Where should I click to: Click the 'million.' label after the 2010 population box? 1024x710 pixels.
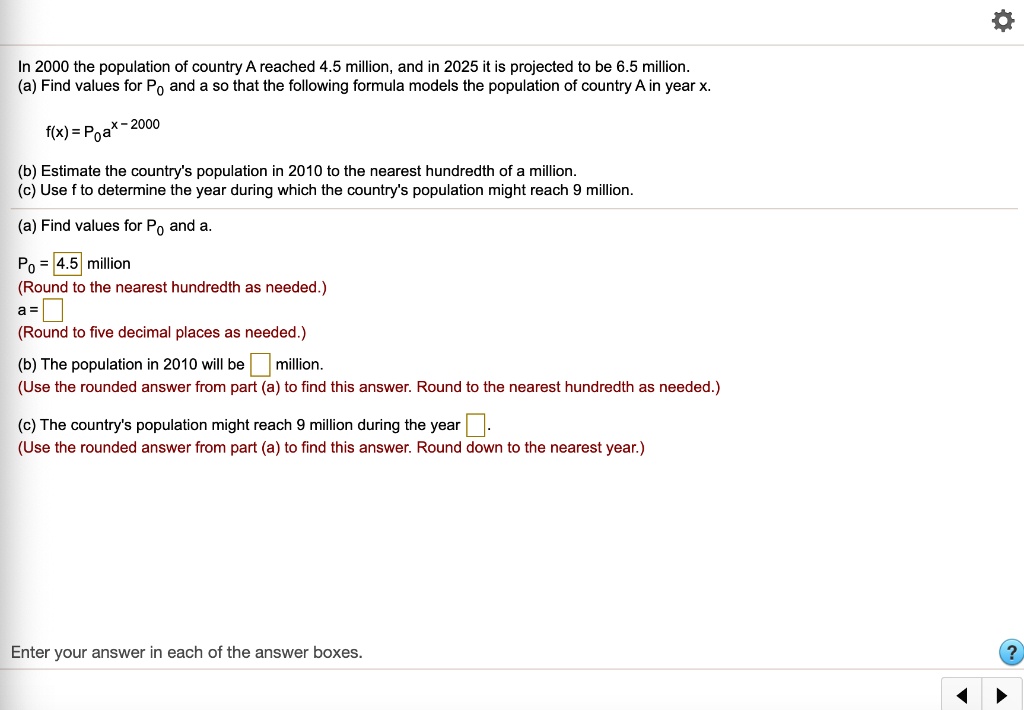coord(299,364)
